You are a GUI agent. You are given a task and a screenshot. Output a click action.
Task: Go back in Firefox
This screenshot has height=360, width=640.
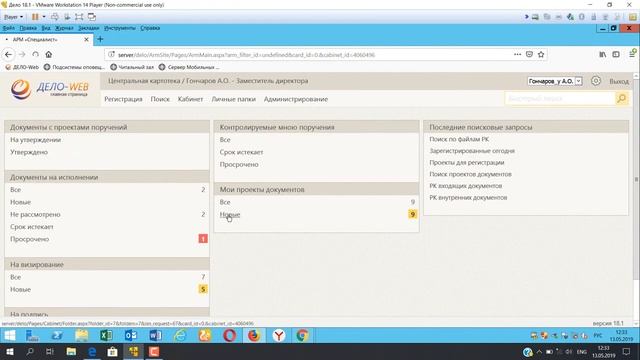(9, 54)
